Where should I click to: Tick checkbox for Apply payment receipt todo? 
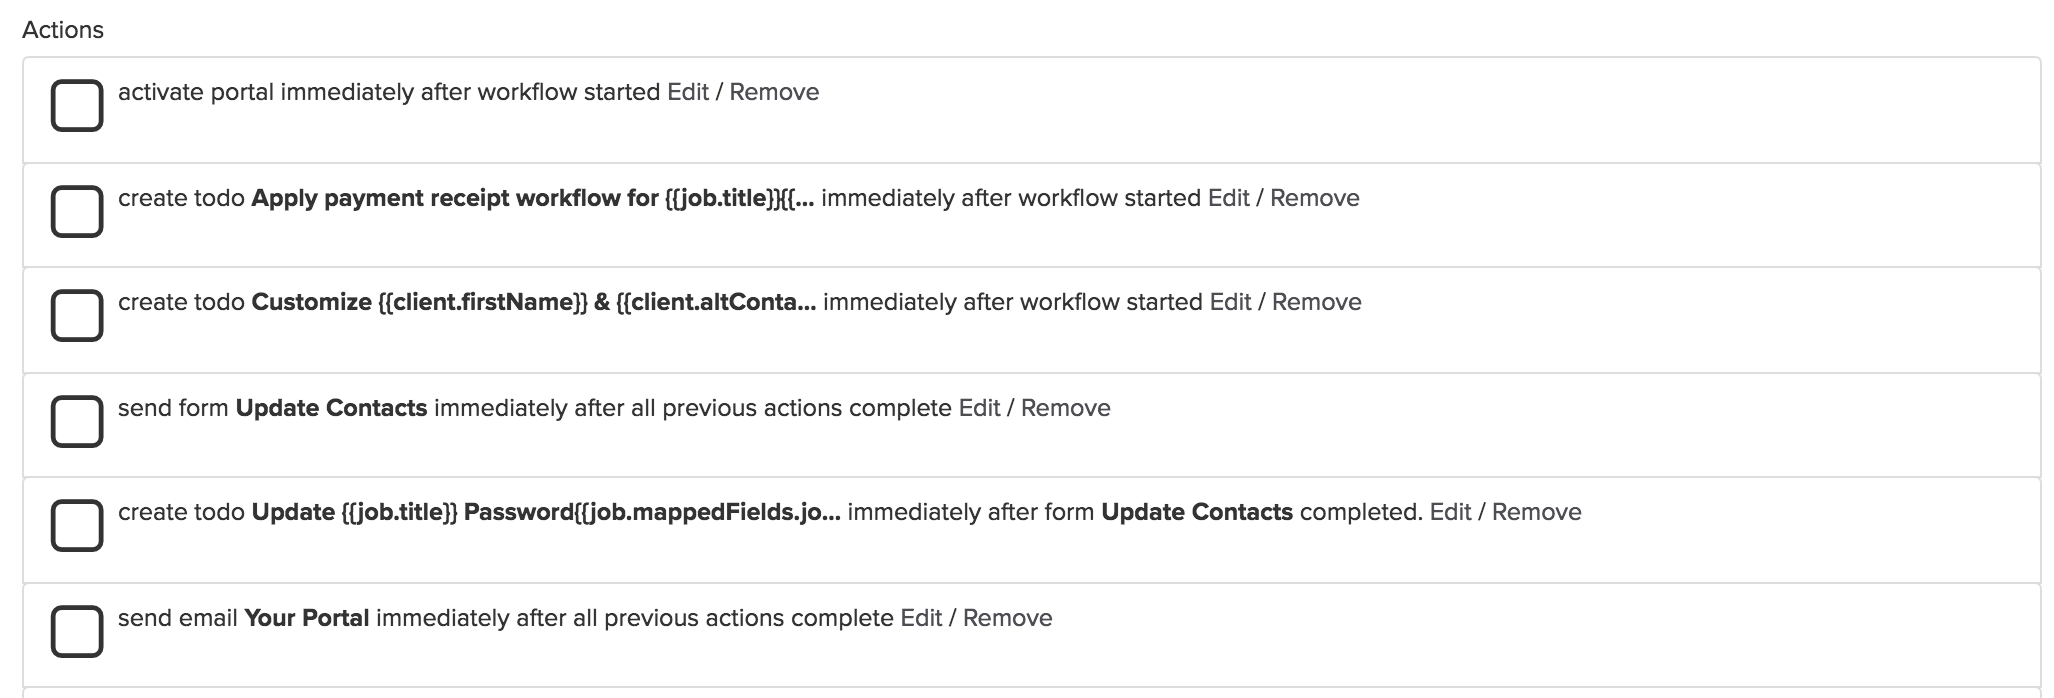click(x=77, y=211)
